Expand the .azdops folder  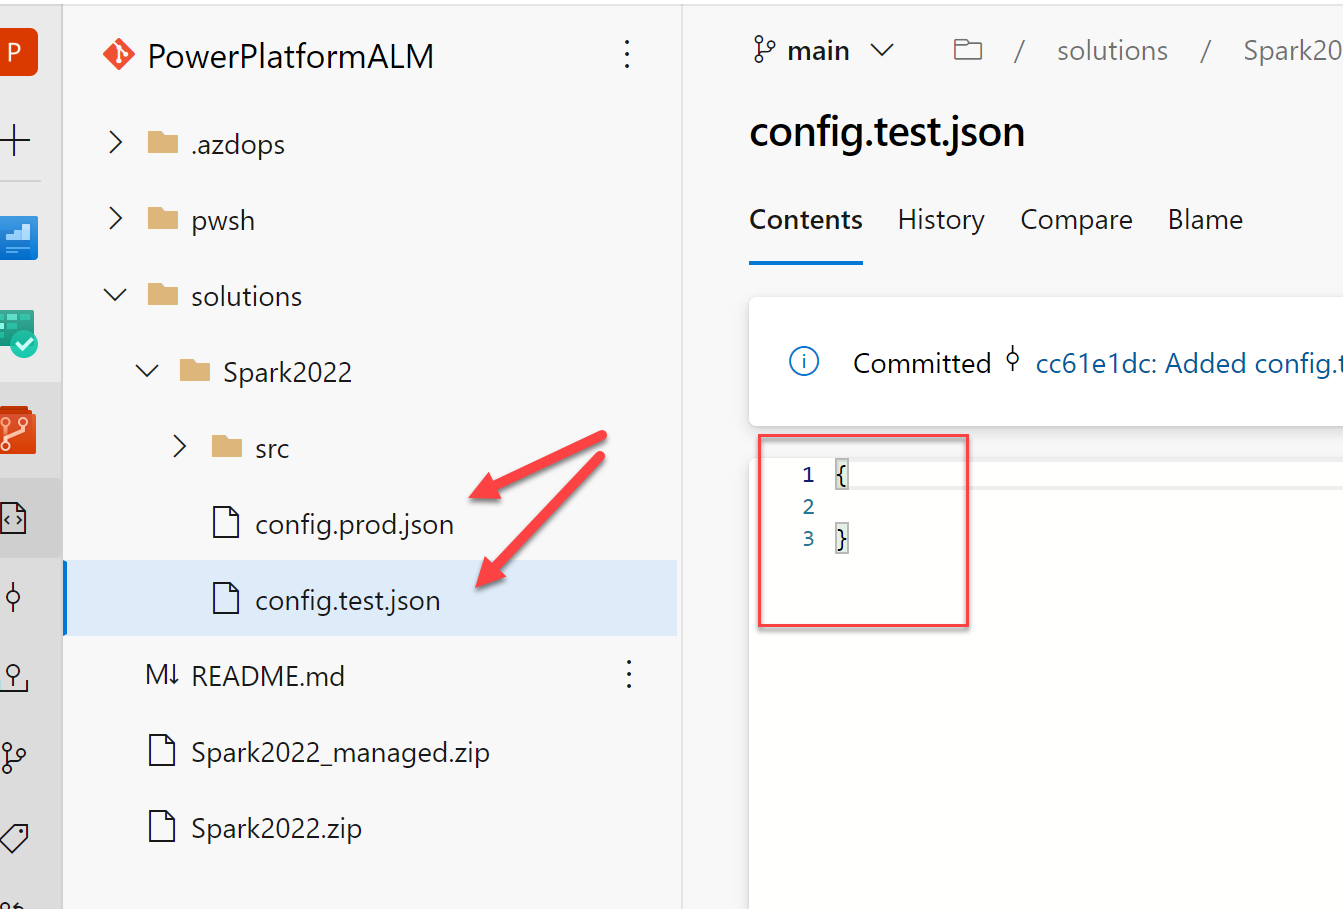(x=116, y=143)
